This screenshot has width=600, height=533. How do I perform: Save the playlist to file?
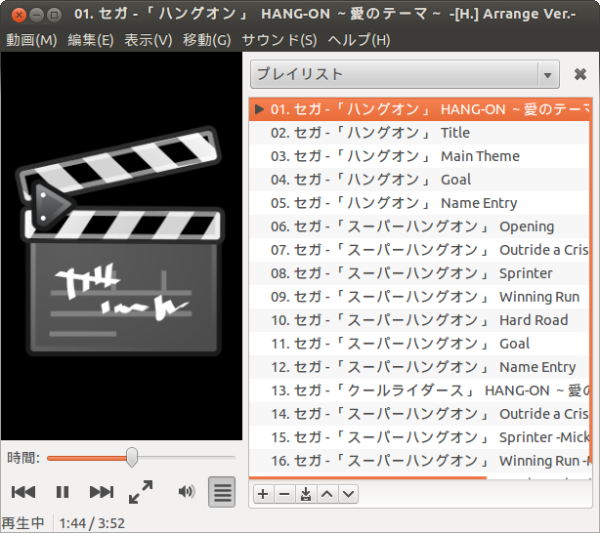[305, 493]
